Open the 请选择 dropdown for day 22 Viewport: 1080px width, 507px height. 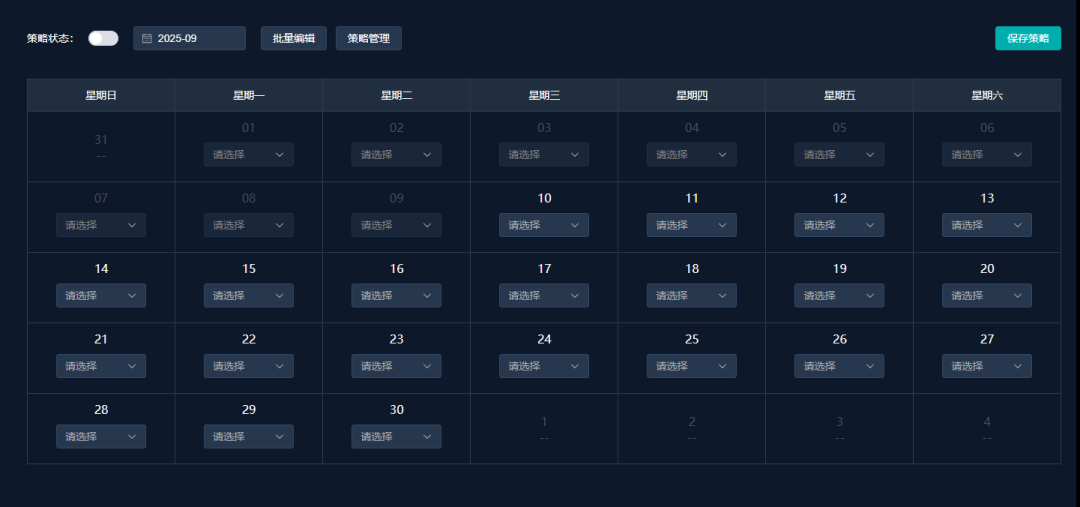[249, 366]
